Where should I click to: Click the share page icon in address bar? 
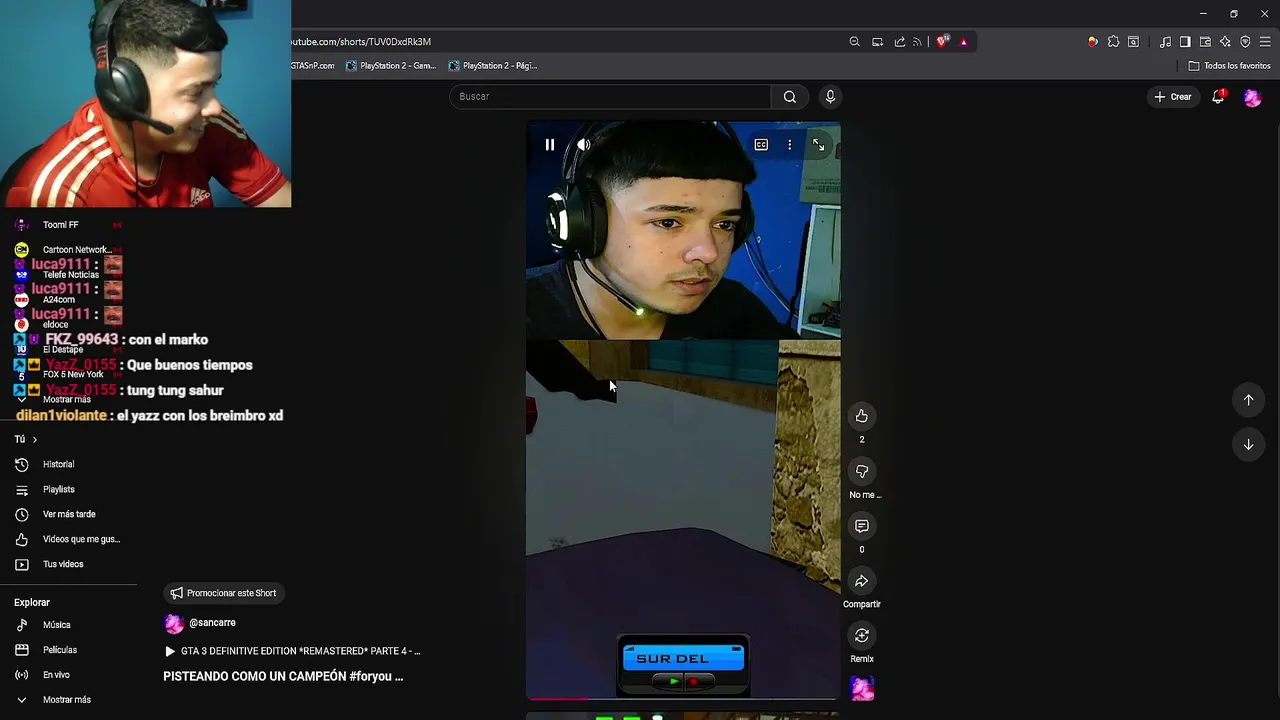pyautogui.click(x=899, y=42)
